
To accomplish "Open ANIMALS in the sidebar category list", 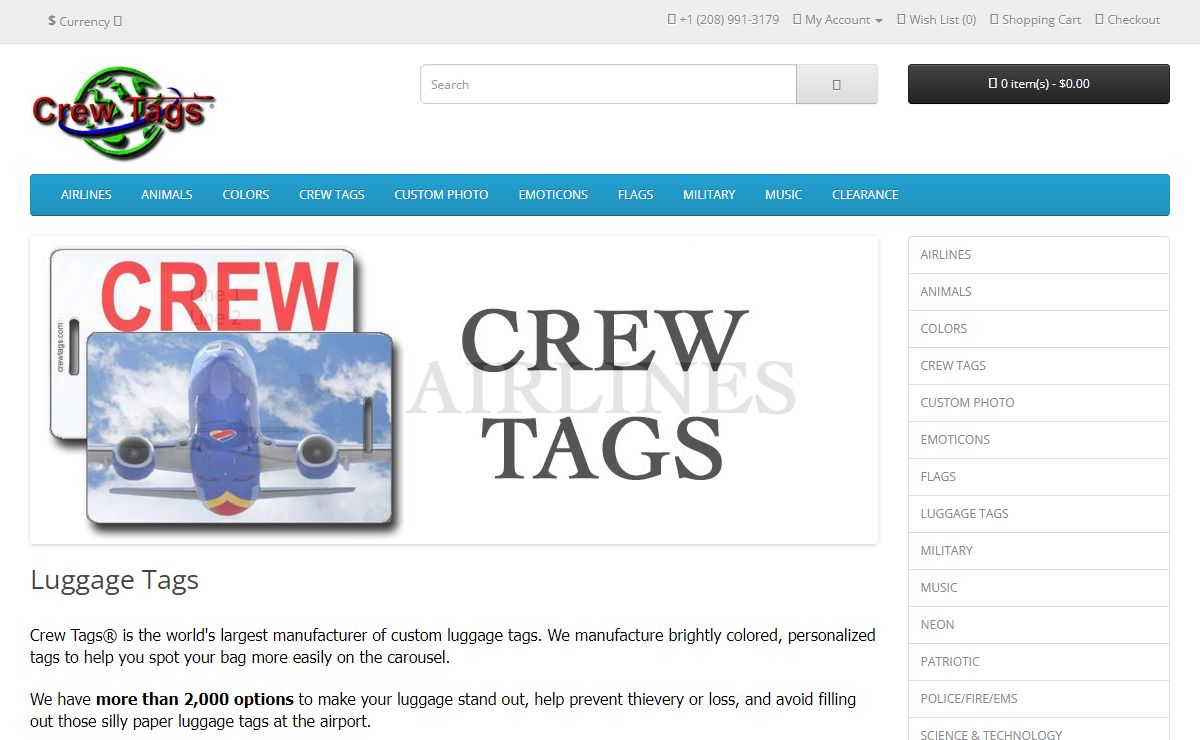I will (1038, 292).
